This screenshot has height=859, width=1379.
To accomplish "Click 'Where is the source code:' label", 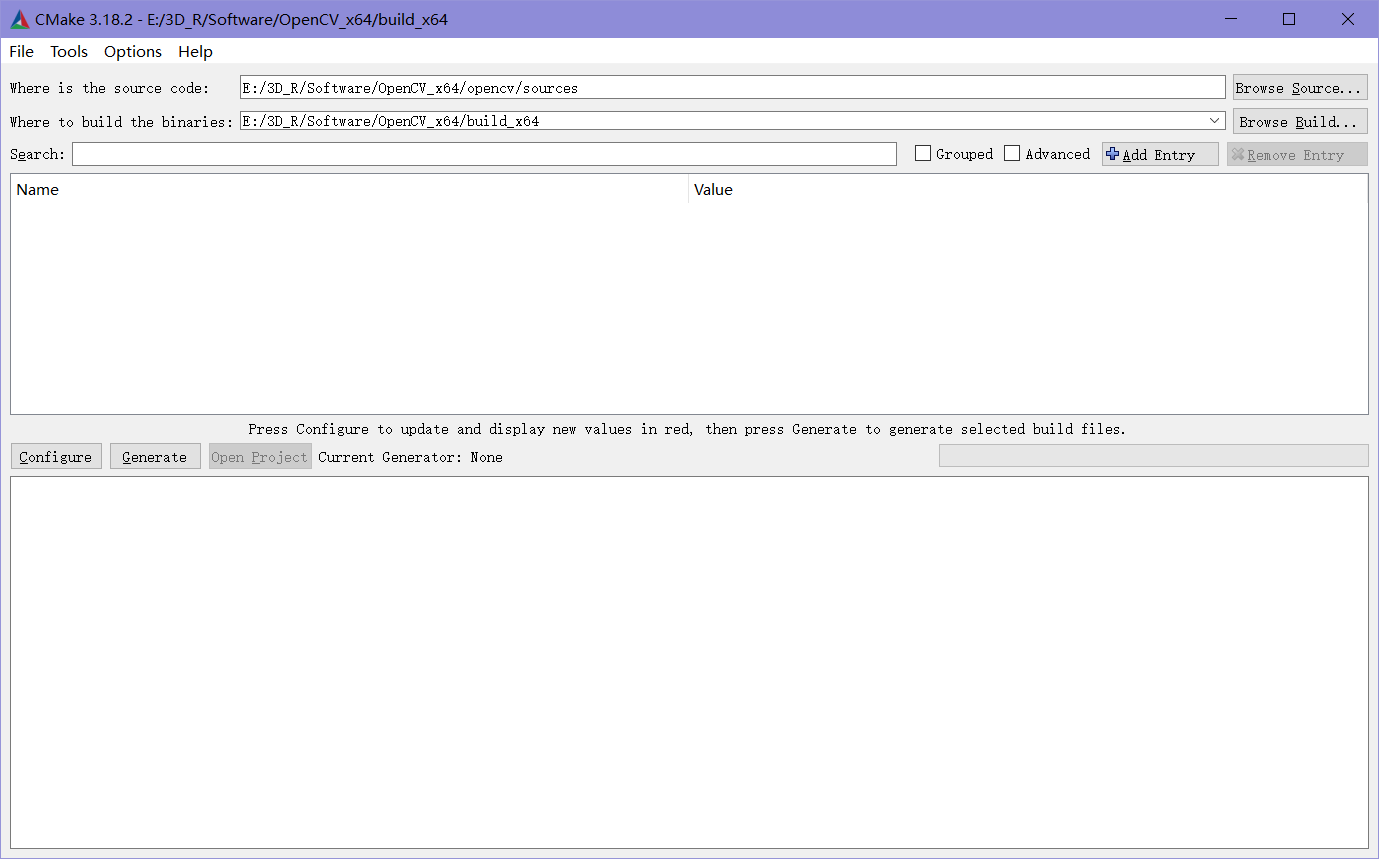I will tap(110, 88).
